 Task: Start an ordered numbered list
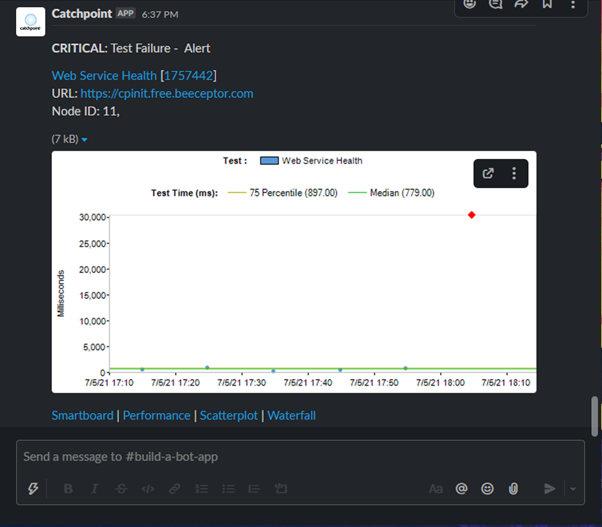pyautogui.click(x=202, y=488)
